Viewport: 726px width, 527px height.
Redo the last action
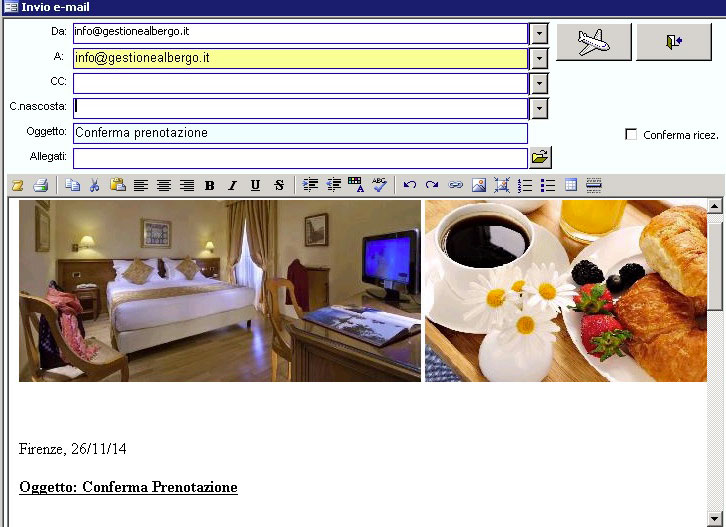(432, 185)
